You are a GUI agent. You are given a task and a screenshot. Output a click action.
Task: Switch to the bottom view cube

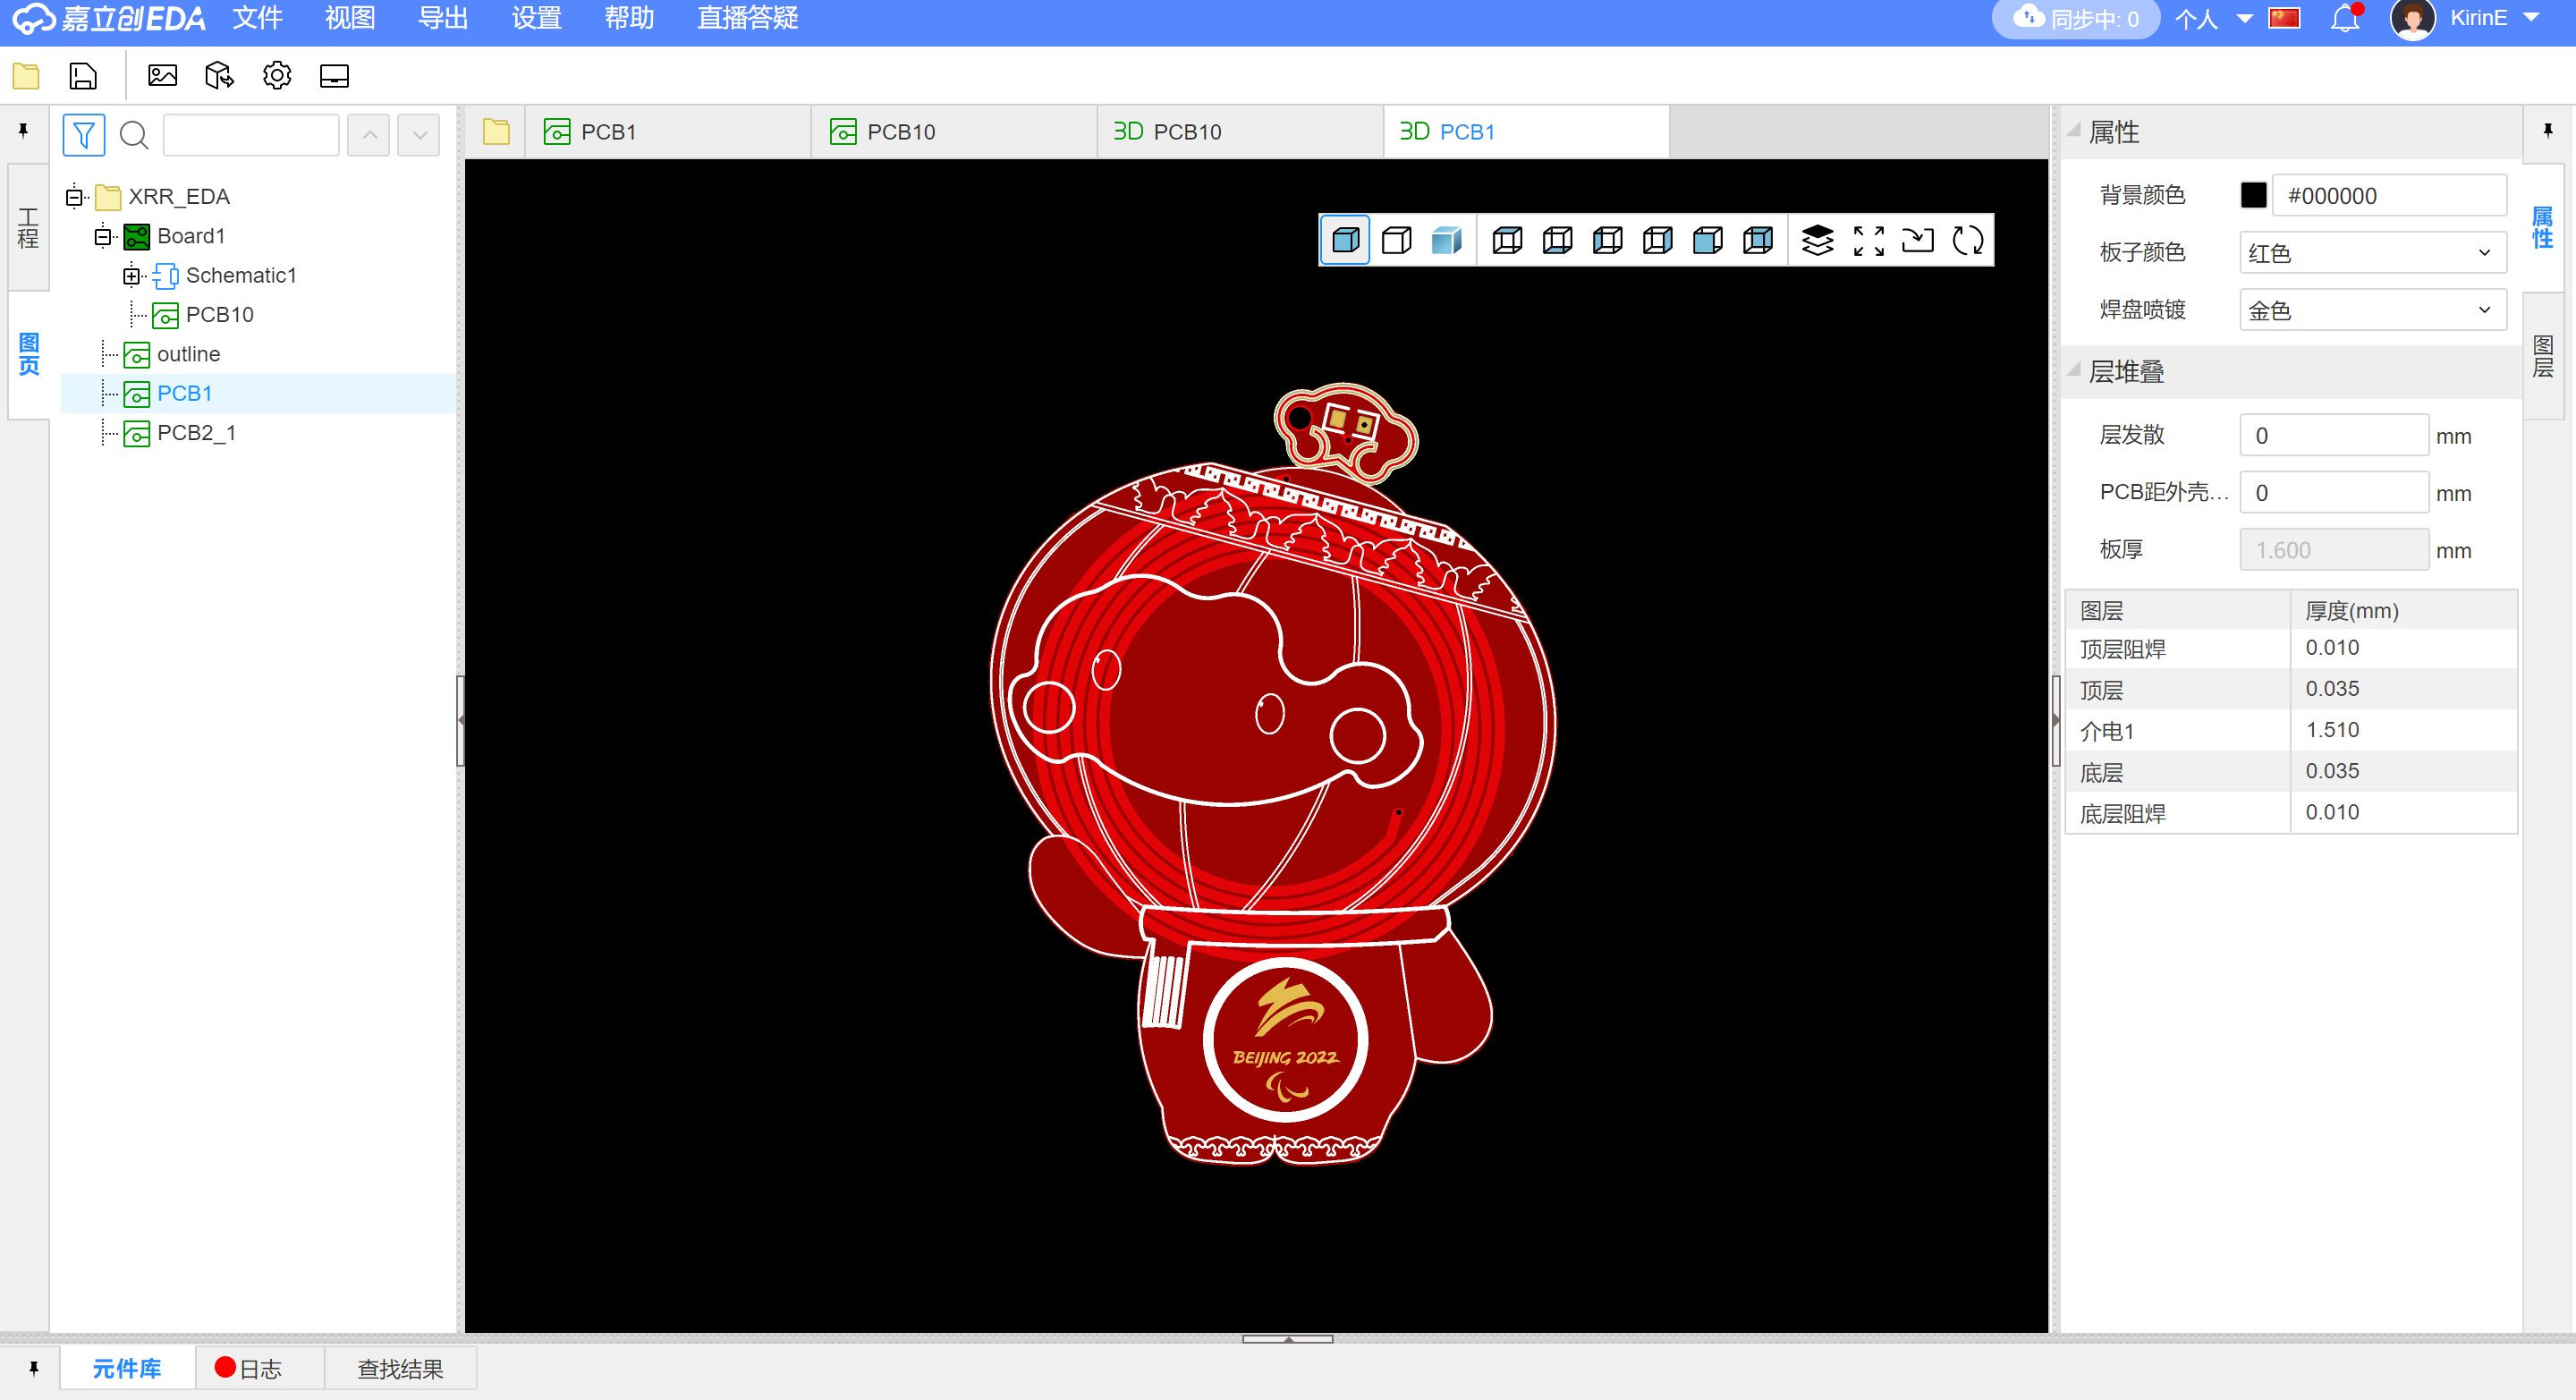pyautogui.click(x=1557, y=240)
